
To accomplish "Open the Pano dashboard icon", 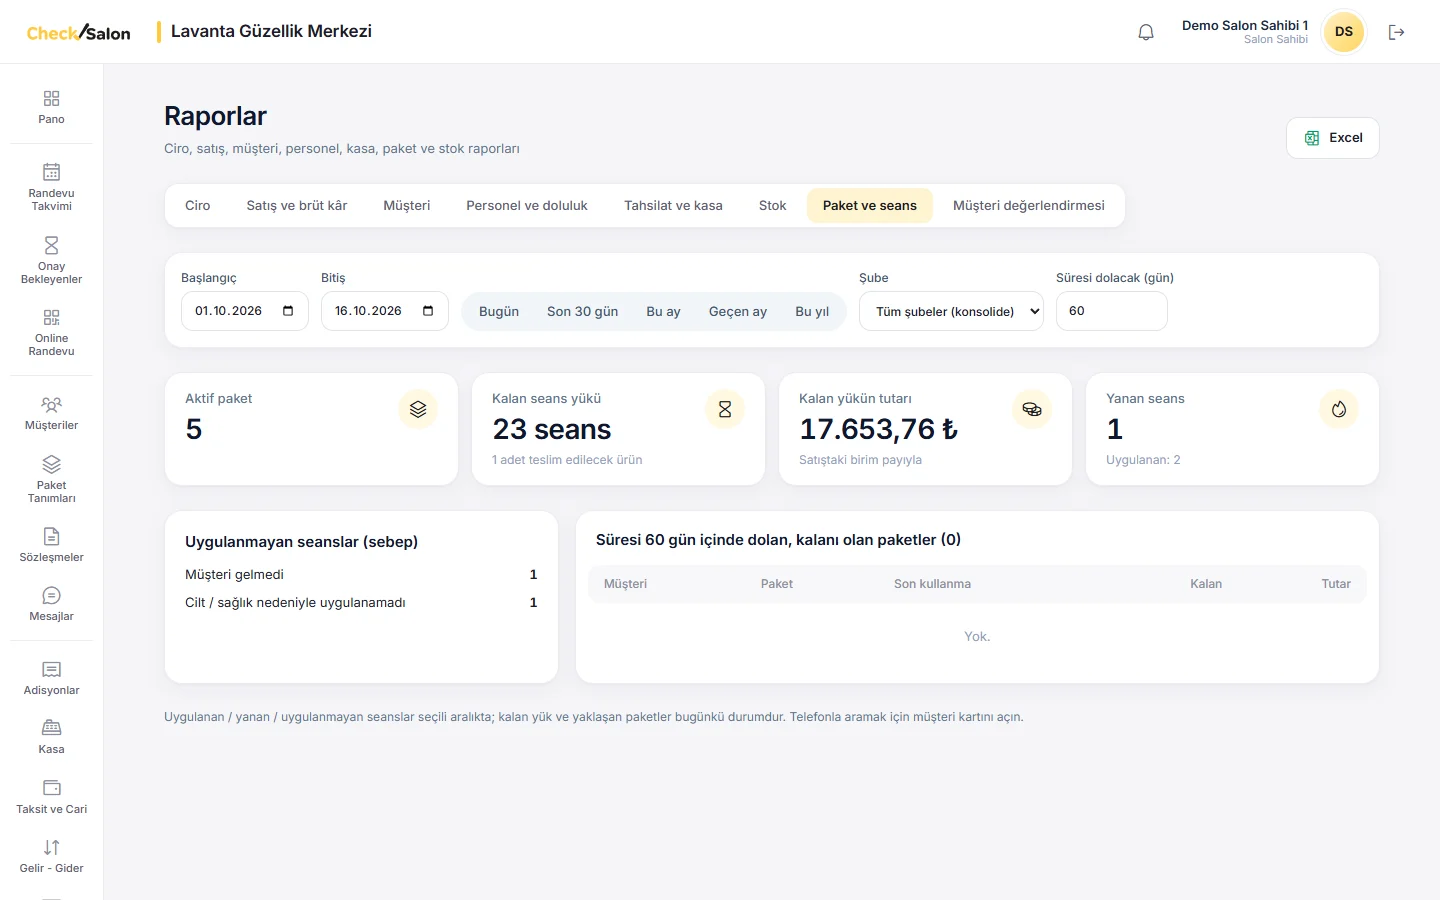I will coord(51,98).
